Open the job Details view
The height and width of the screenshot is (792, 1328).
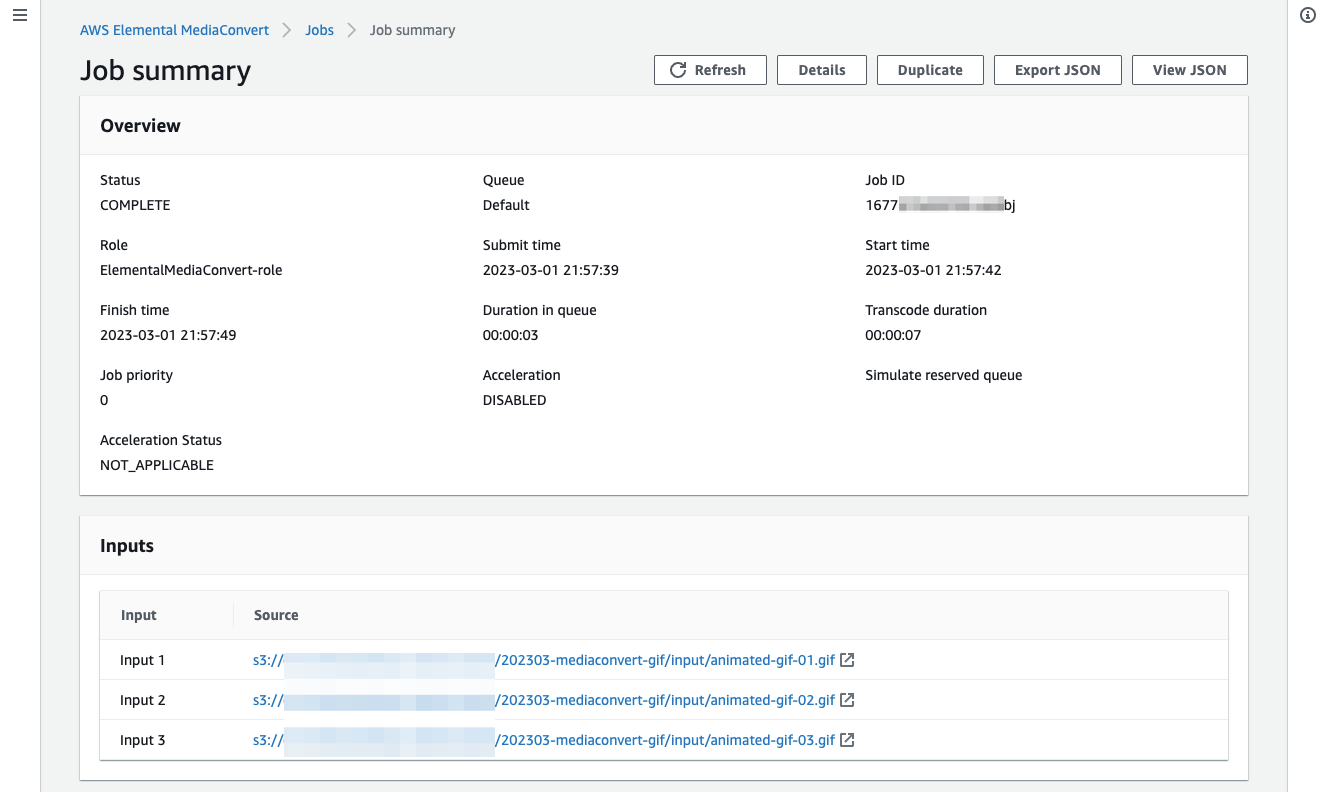(822, 70)
